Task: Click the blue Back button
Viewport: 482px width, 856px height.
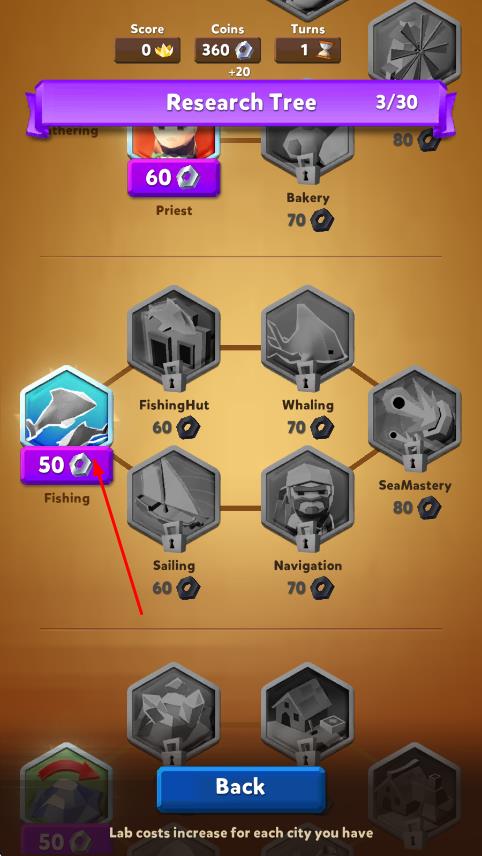Action: point(241,788)
